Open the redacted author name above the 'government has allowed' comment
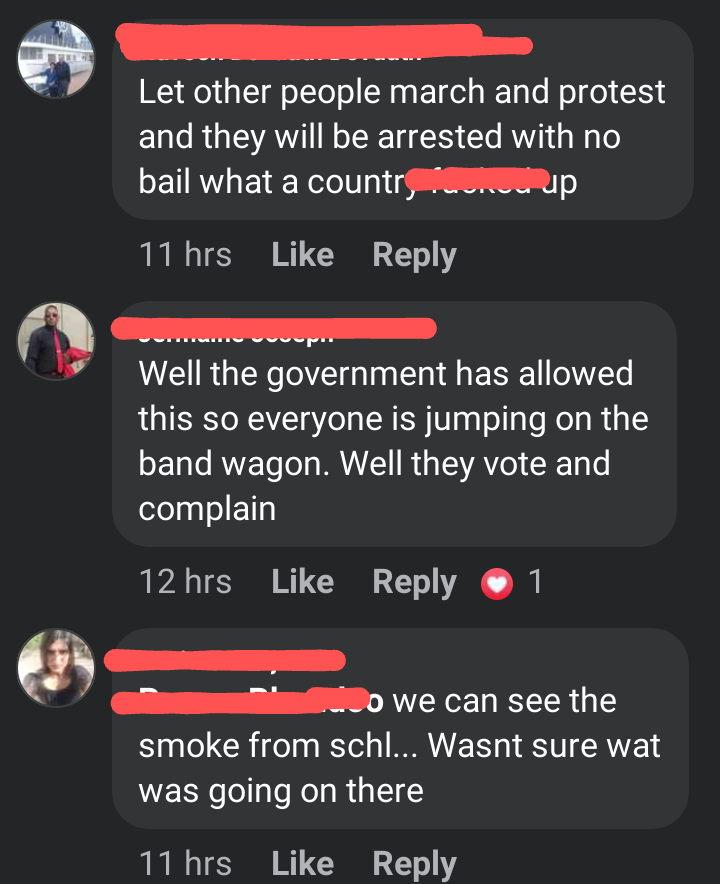The image size is (720, 884). (x=274, y=329)
